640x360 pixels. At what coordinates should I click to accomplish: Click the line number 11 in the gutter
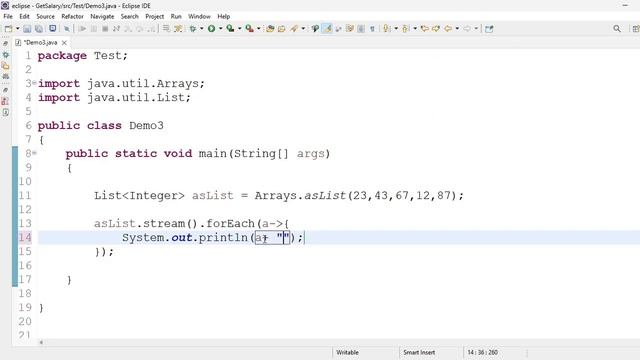click(x=24, y=196)
